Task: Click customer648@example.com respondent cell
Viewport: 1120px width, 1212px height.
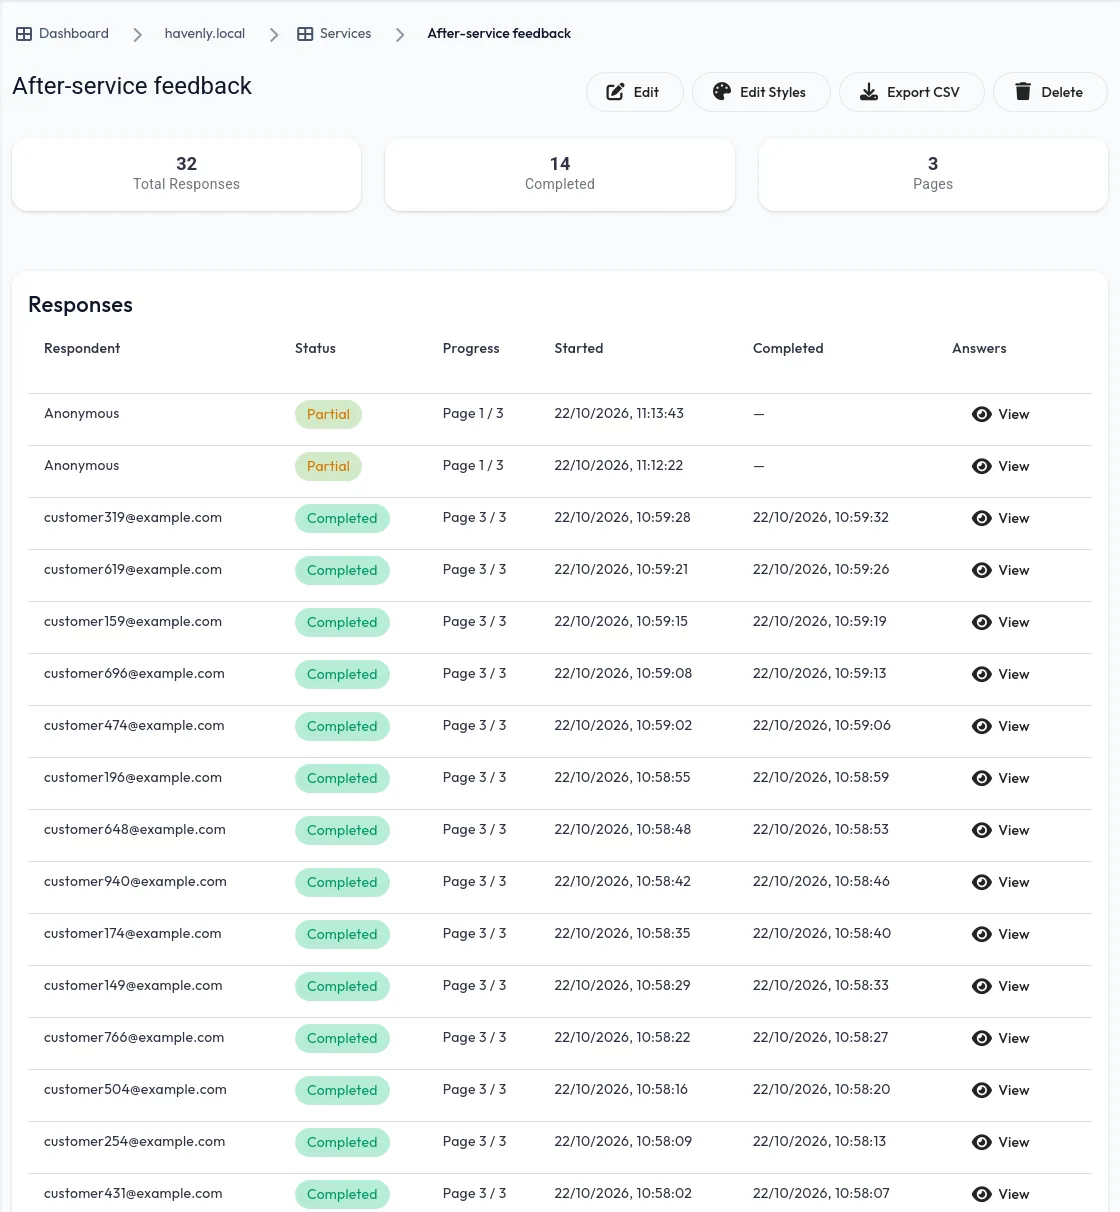Action: [135, 830]
